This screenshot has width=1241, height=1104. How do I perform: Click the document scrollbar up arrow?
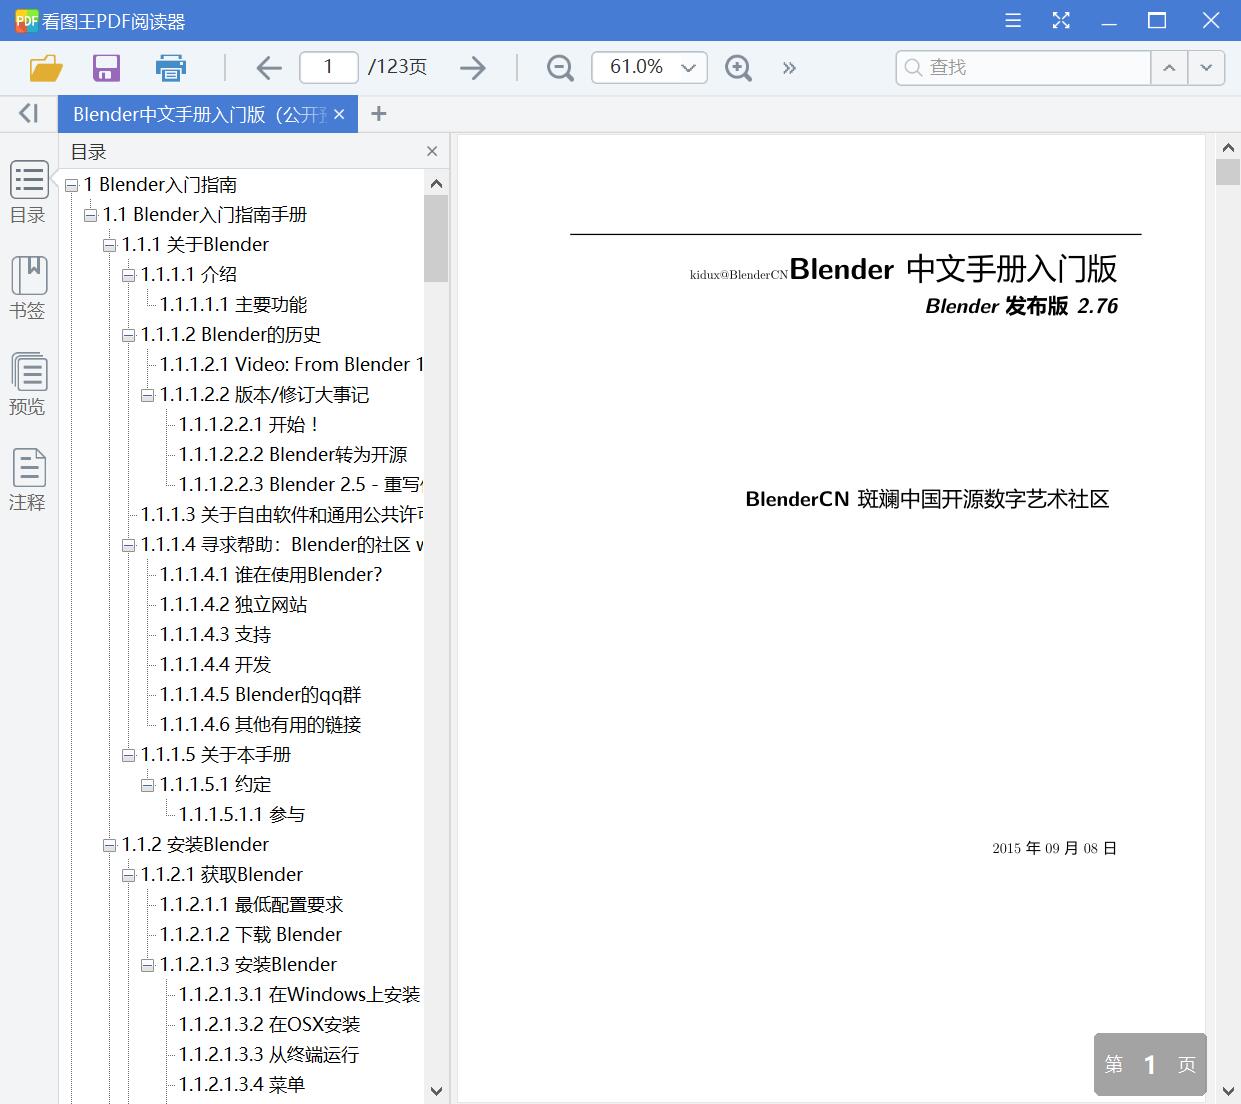1228,147
